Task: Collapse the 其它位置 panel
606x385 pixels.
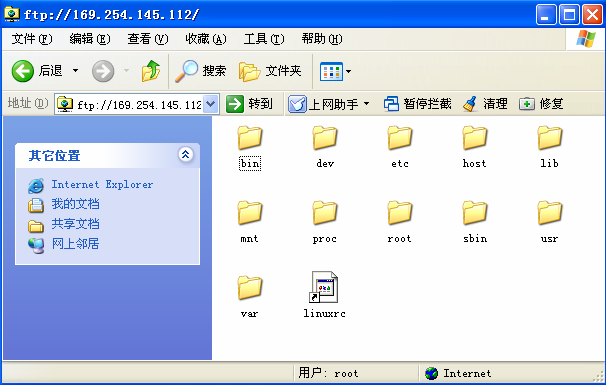Action: coord(186,155)
